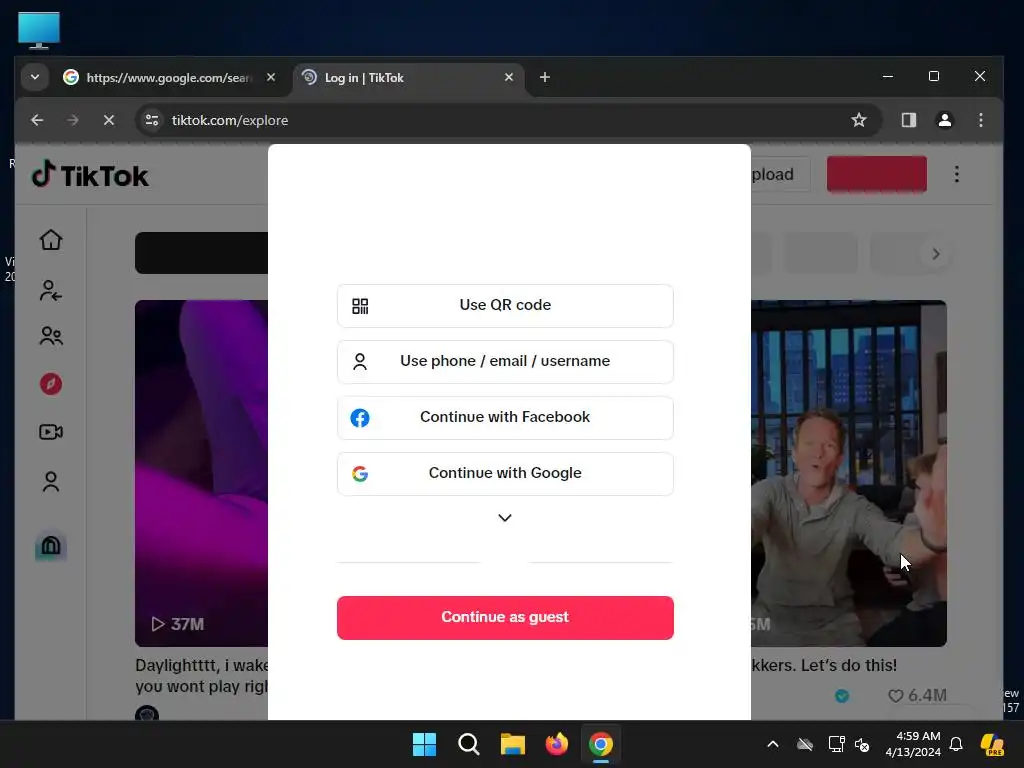
Task: Advance category chips with right arrow
Action: tap(936, 253)
